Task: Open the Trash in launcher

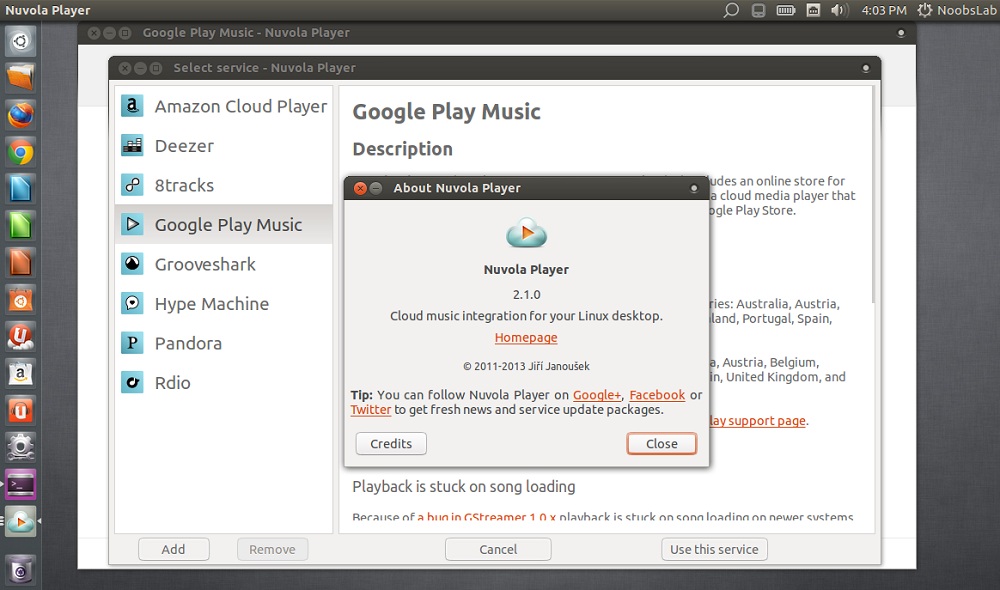Action: click(x=20, y=570)
